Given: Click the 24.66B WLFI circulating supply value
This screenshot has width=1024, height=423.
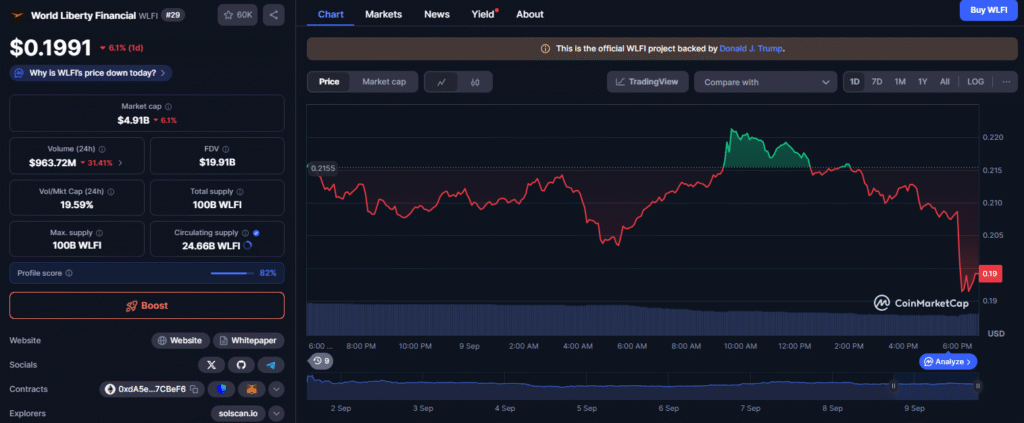Looking at the screenshot, I should pos(210,245).
